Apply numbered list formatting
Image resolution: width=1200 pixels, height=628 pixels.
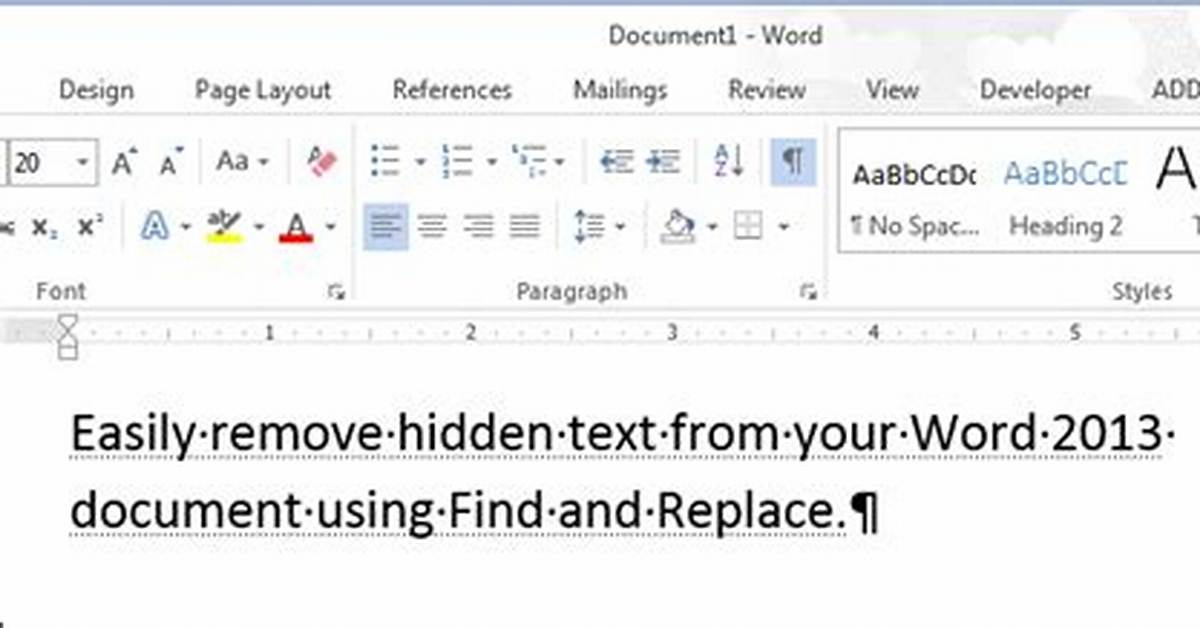click(457, 161)
